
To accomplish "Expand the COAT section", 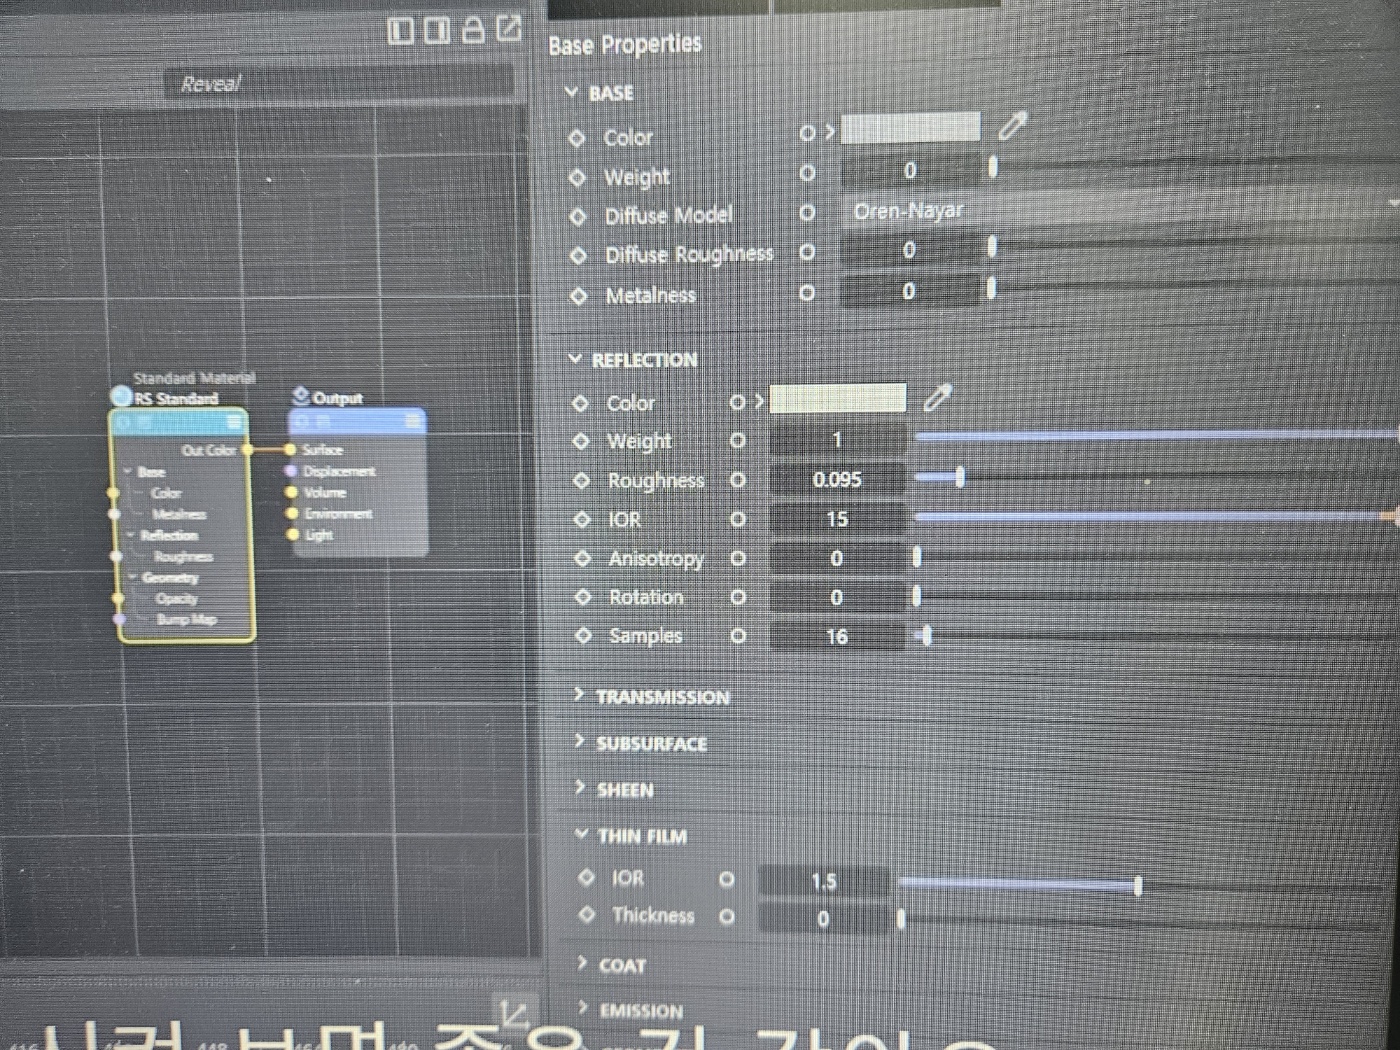I will tap(582, 962).
